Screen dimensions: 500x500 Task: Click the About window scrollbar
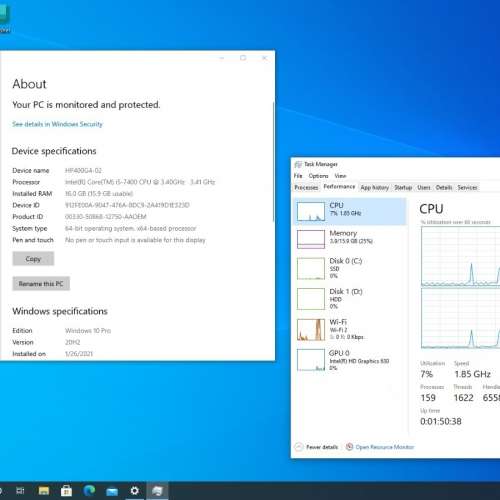(x=274, y=162)
